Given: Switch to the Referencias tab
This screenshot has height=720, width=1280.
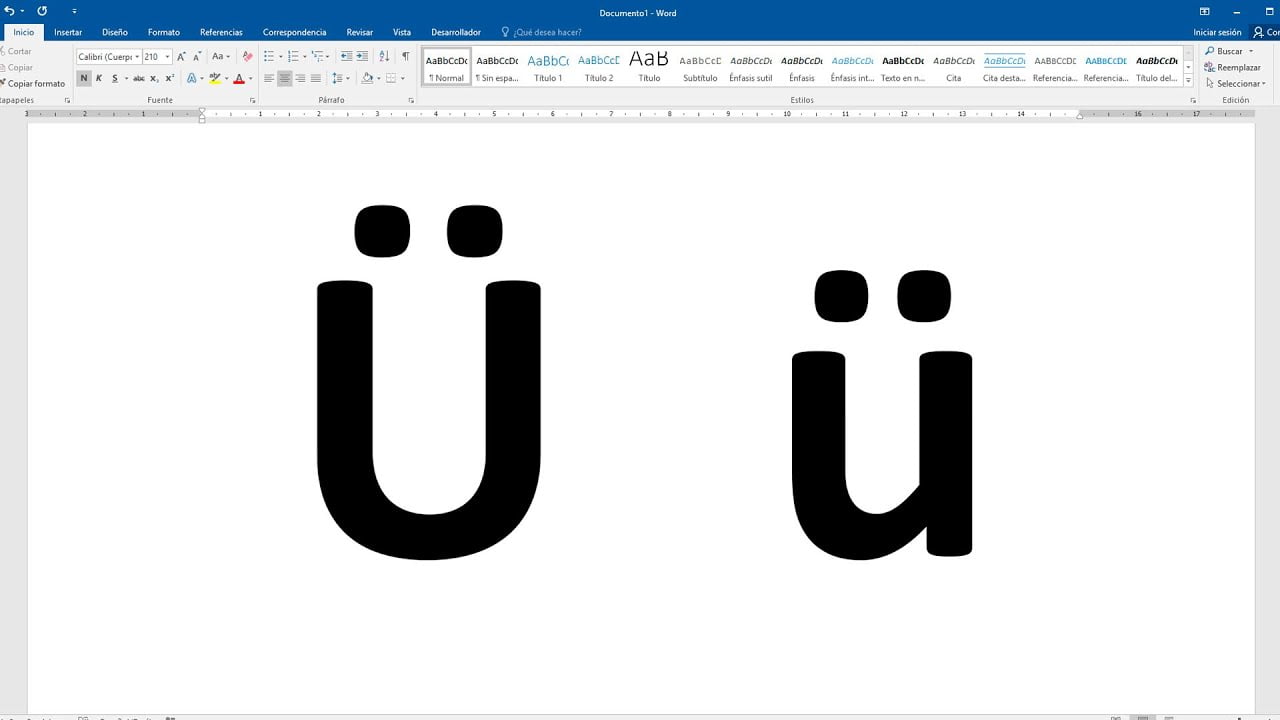Looking at the screenshot, I should click(x=221, y=32).
